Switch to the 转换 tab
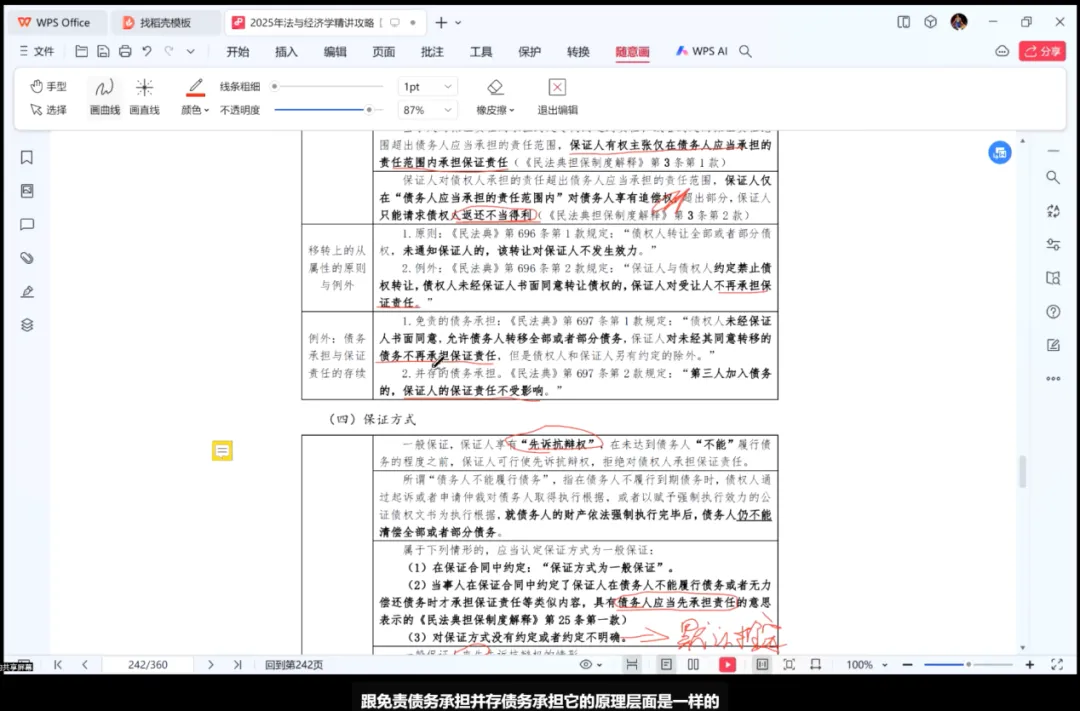Screen dimensions: 1080x711 point(578,52)
